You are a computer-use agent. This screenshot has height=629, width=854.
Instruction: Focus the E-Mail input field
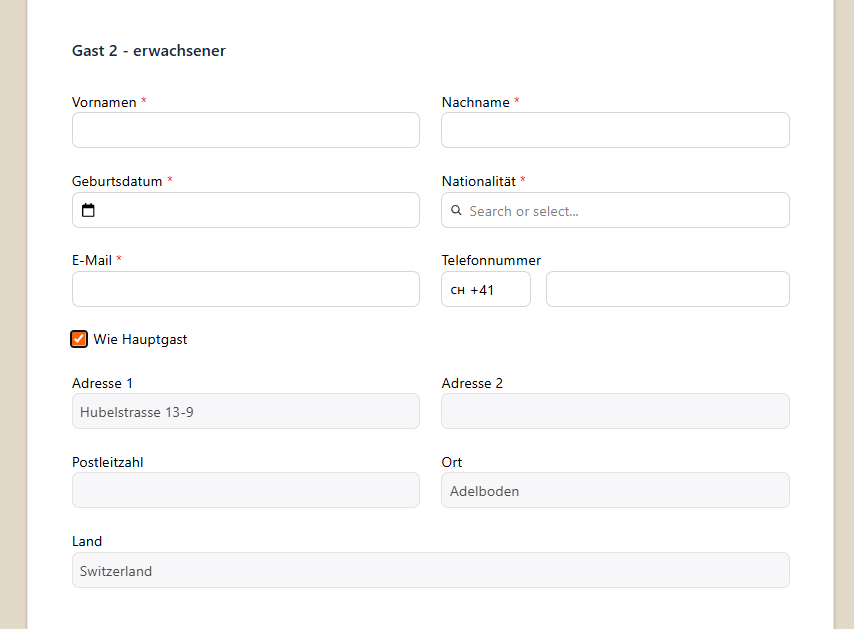click(x=245, y=289)
